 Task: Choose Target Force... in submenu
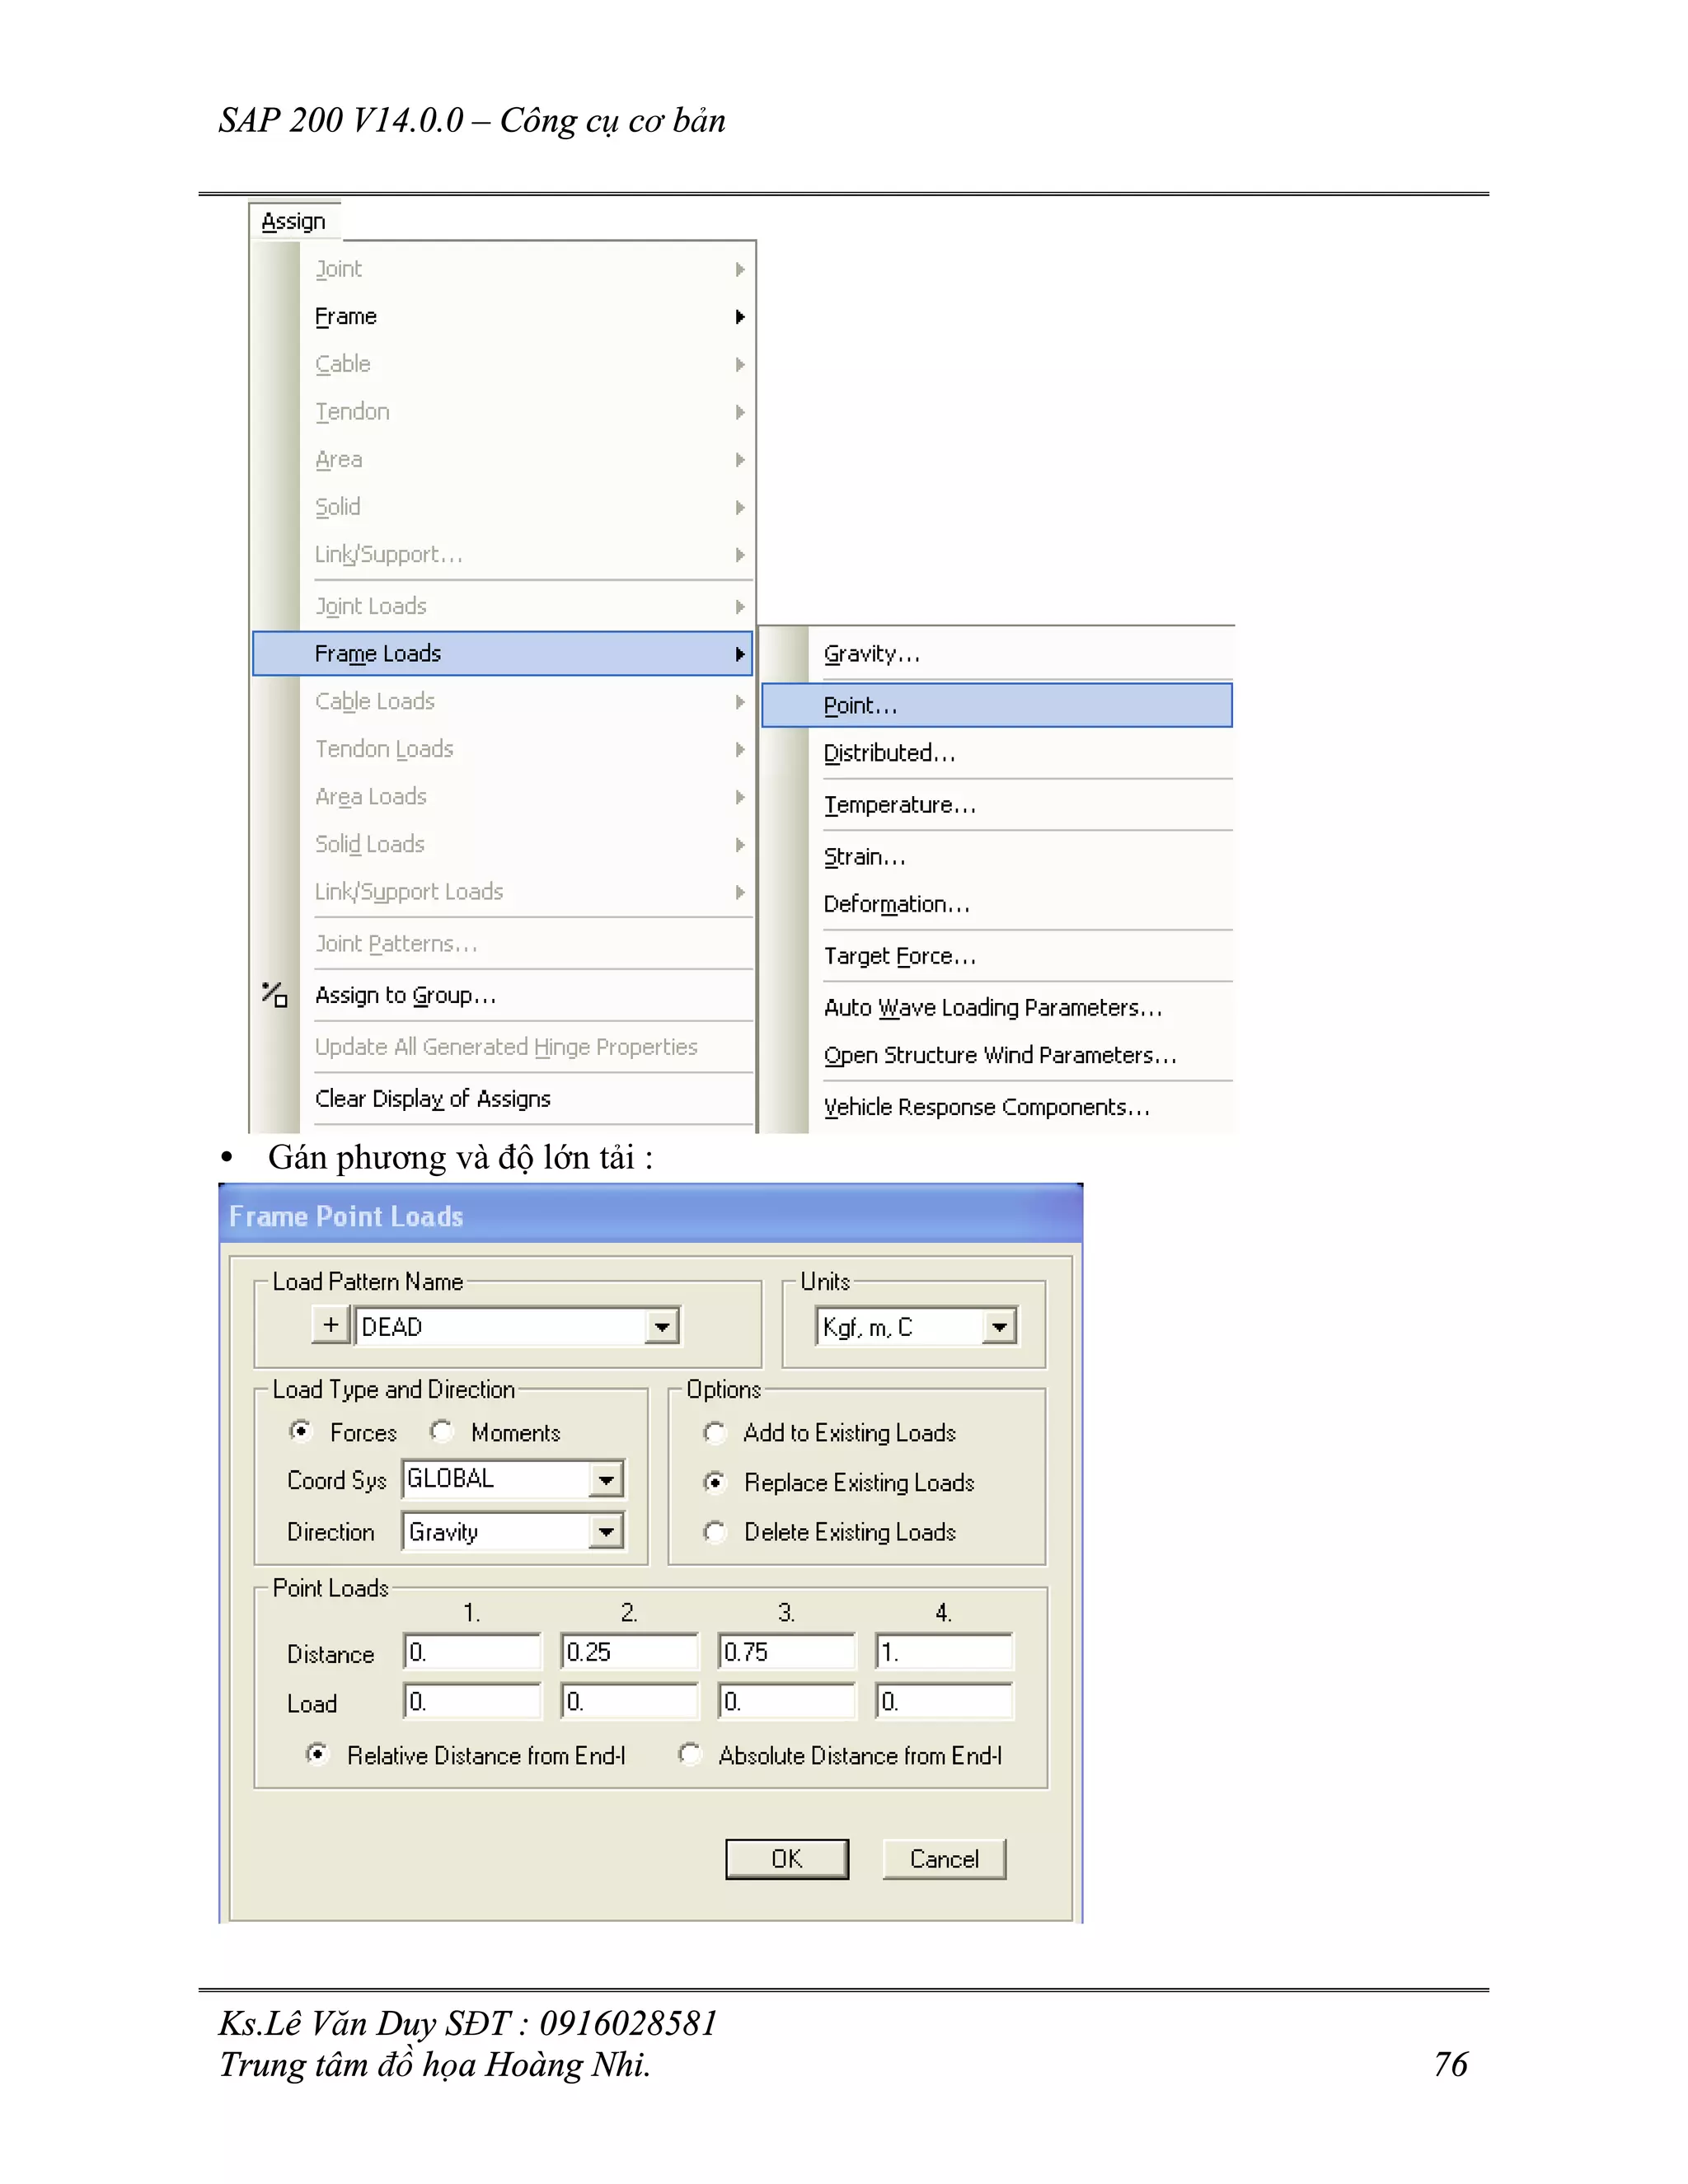996,956
